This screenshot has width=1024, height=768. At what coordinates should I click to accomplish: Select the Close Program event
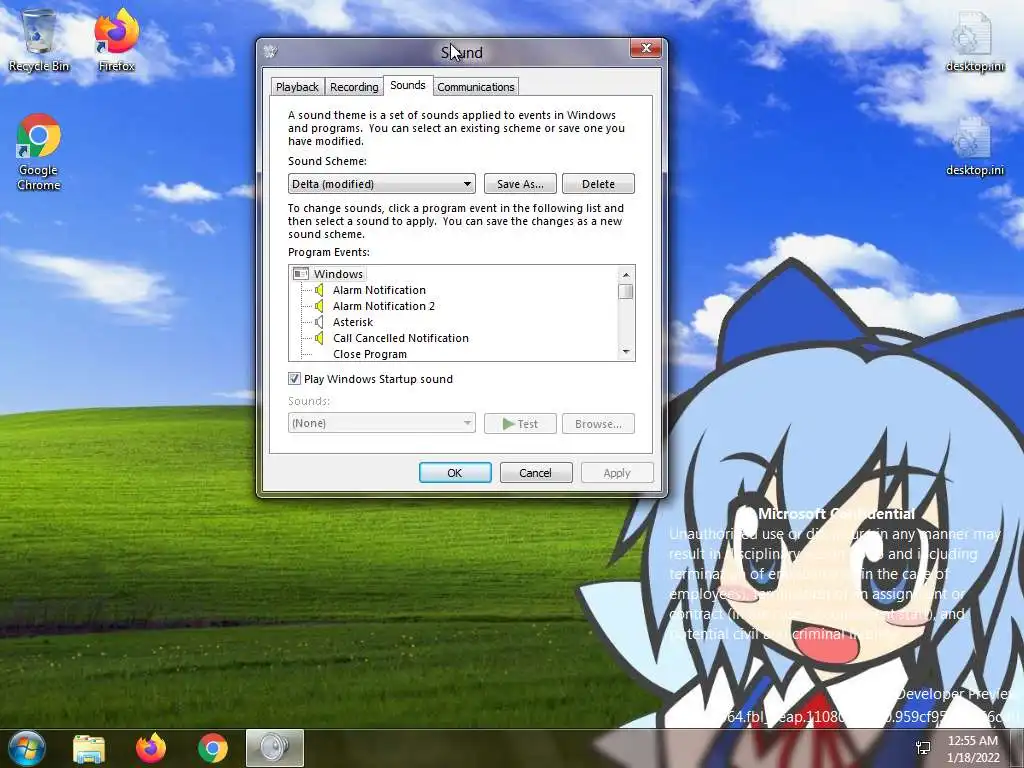370,354
